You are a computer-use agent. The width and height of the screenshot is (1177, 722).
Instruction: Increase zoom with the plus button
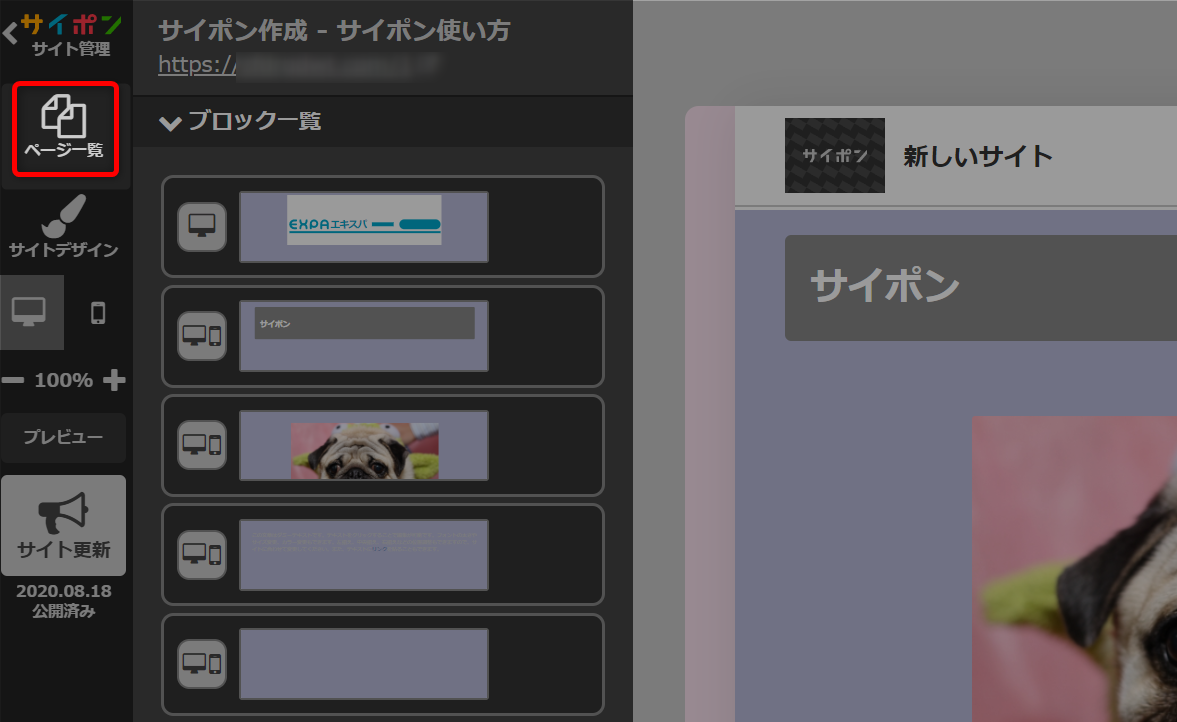(x=114, y=380)
